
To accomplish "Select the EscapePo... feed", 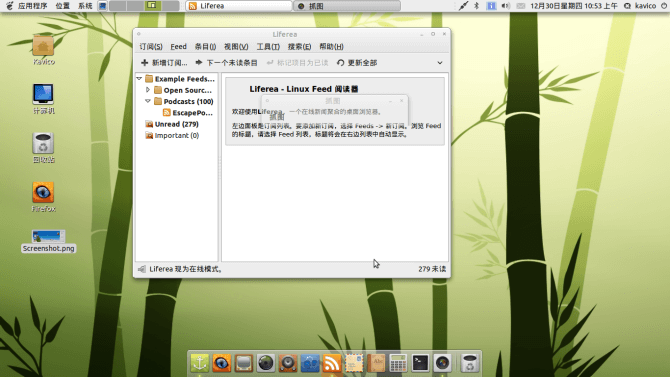I will pos(188,113).
